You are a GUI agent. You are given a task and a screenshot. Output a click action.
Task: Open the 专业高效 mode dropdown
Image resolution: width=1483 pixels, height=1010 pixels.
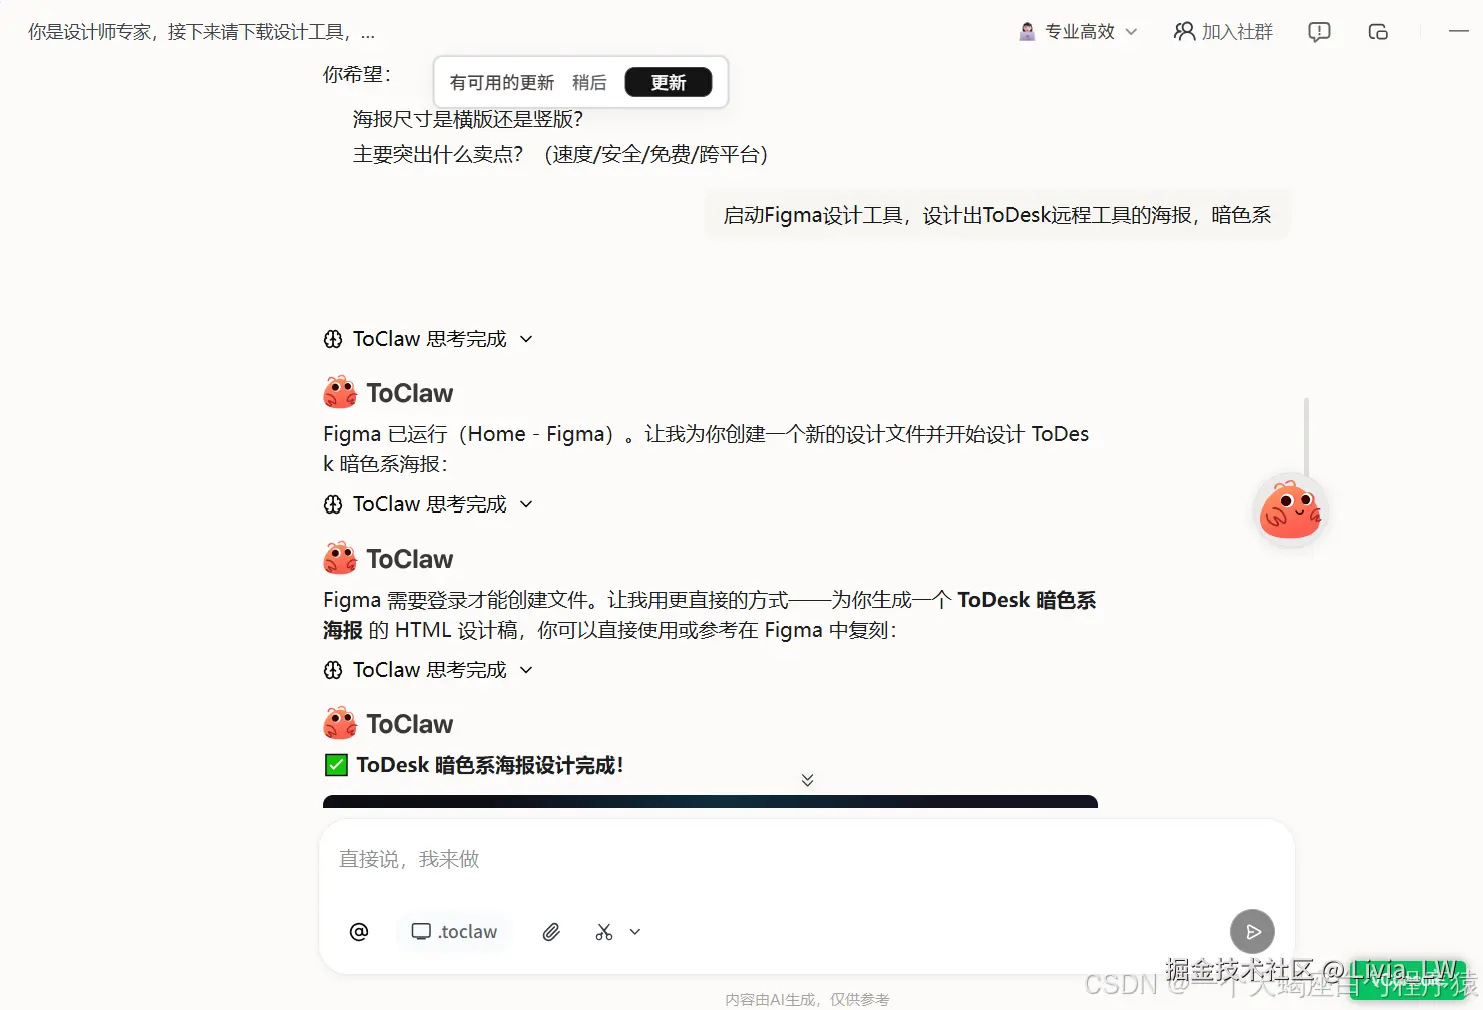point(1079,32)
